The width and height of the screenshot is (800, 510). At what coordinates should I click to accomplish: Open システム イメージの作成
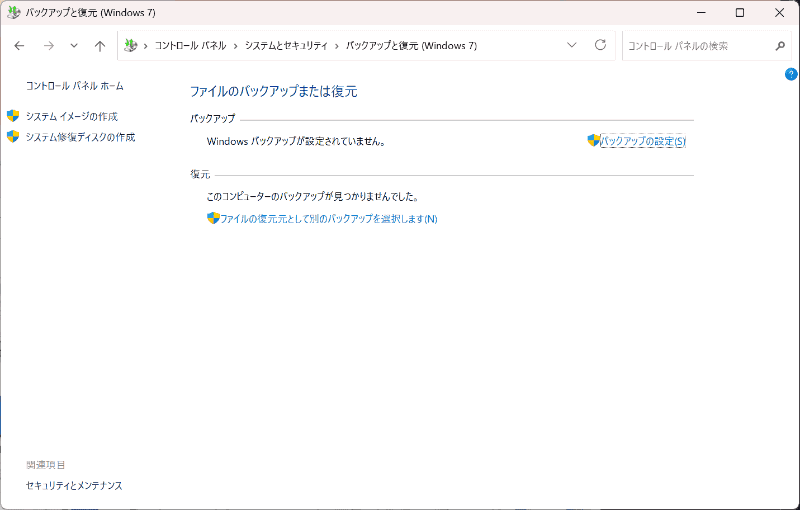(72, 116)
